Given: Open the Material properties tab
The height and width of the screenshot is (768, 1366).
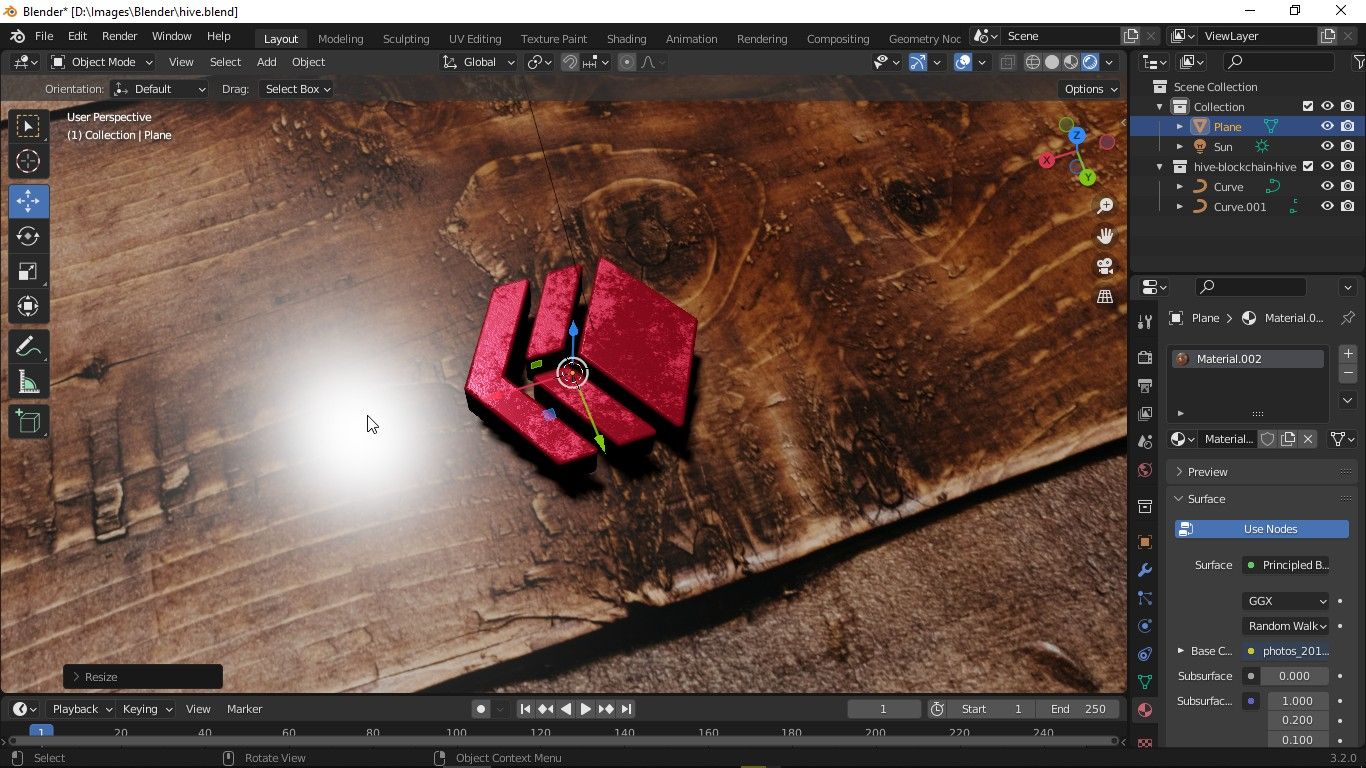Looking at the screenshot, I should [x=1145, y=709].
